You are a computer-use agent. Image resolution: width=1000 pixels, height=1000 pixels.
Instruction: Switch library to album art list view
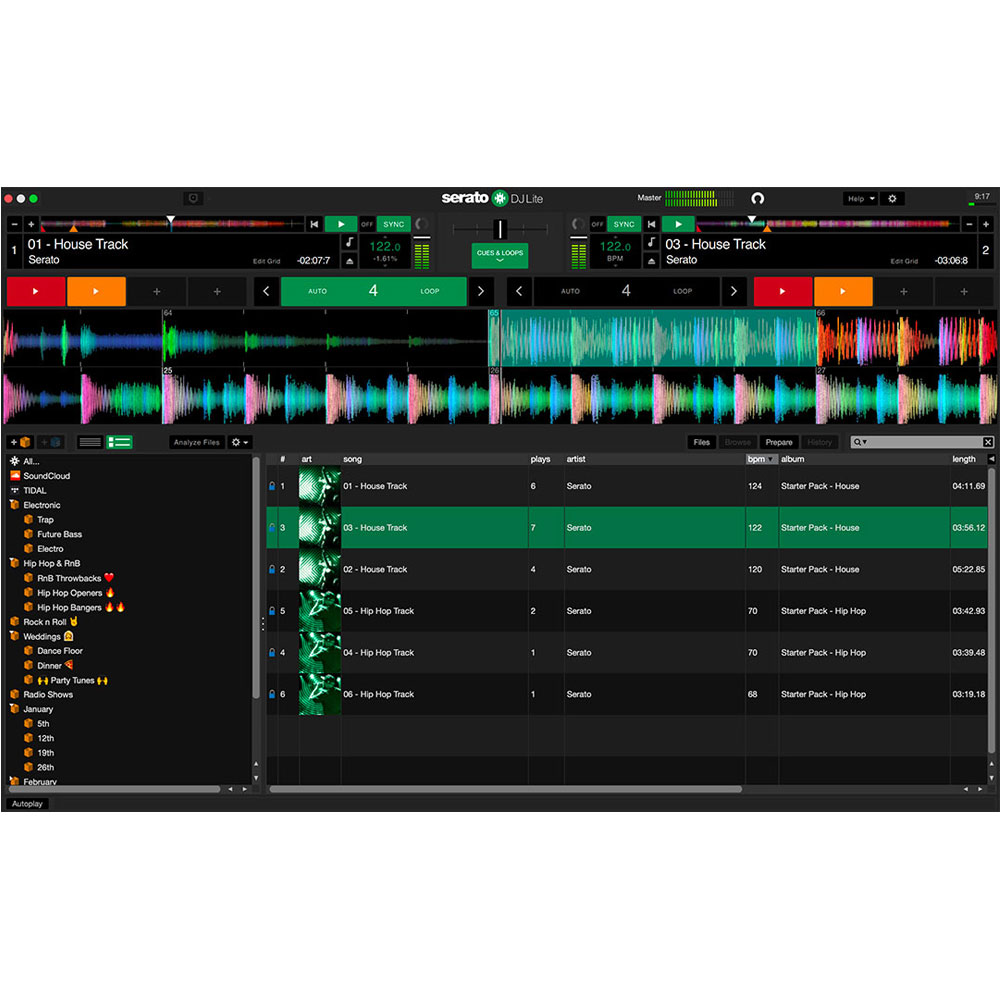(x=119, y=442)
